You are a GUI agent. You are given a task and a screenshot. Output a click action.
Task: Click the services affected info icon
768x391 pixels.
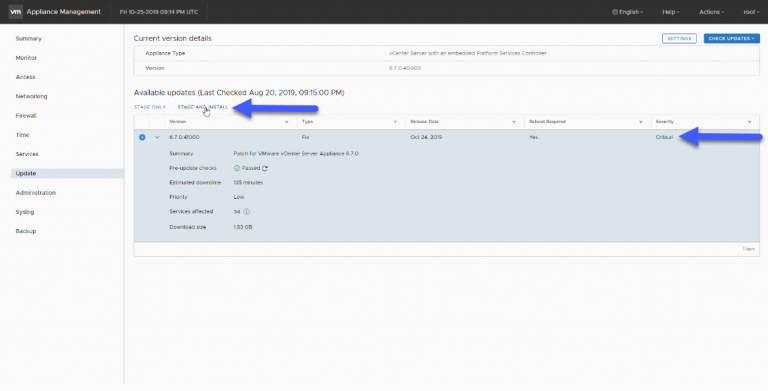pos(247,212)
